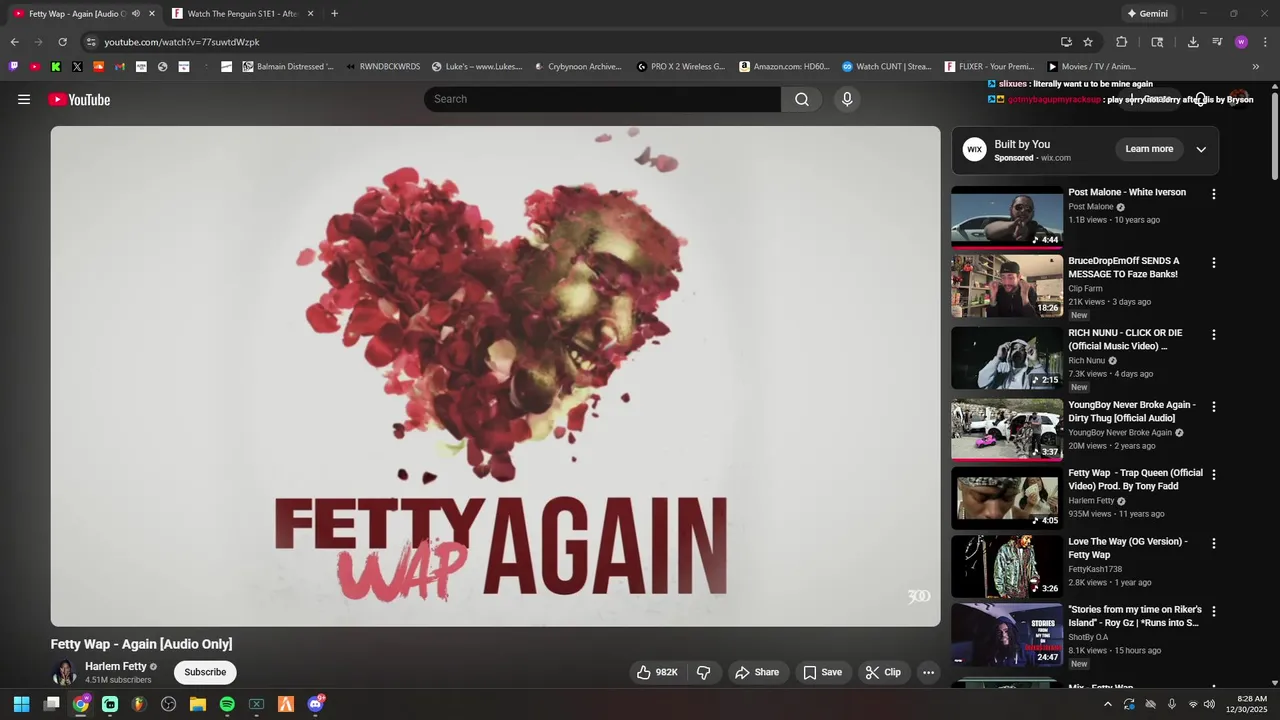Reload the page
Screen dimensions: 1280x720
[x=62, y=42]
